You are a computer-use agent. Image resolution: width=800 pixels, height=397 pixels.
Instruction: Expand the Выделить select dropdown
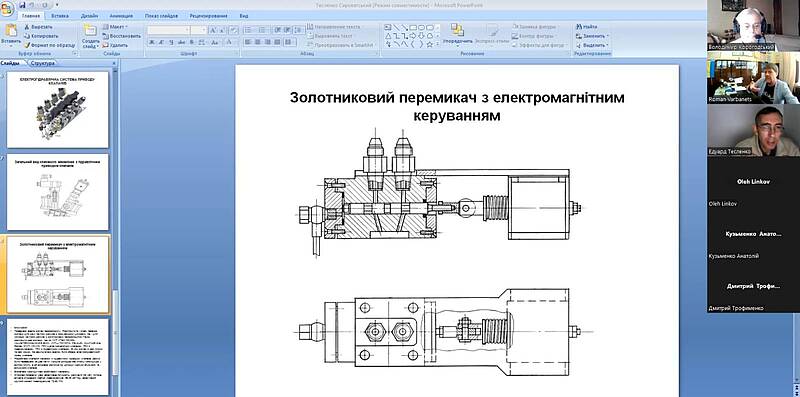tap(592, 45)
